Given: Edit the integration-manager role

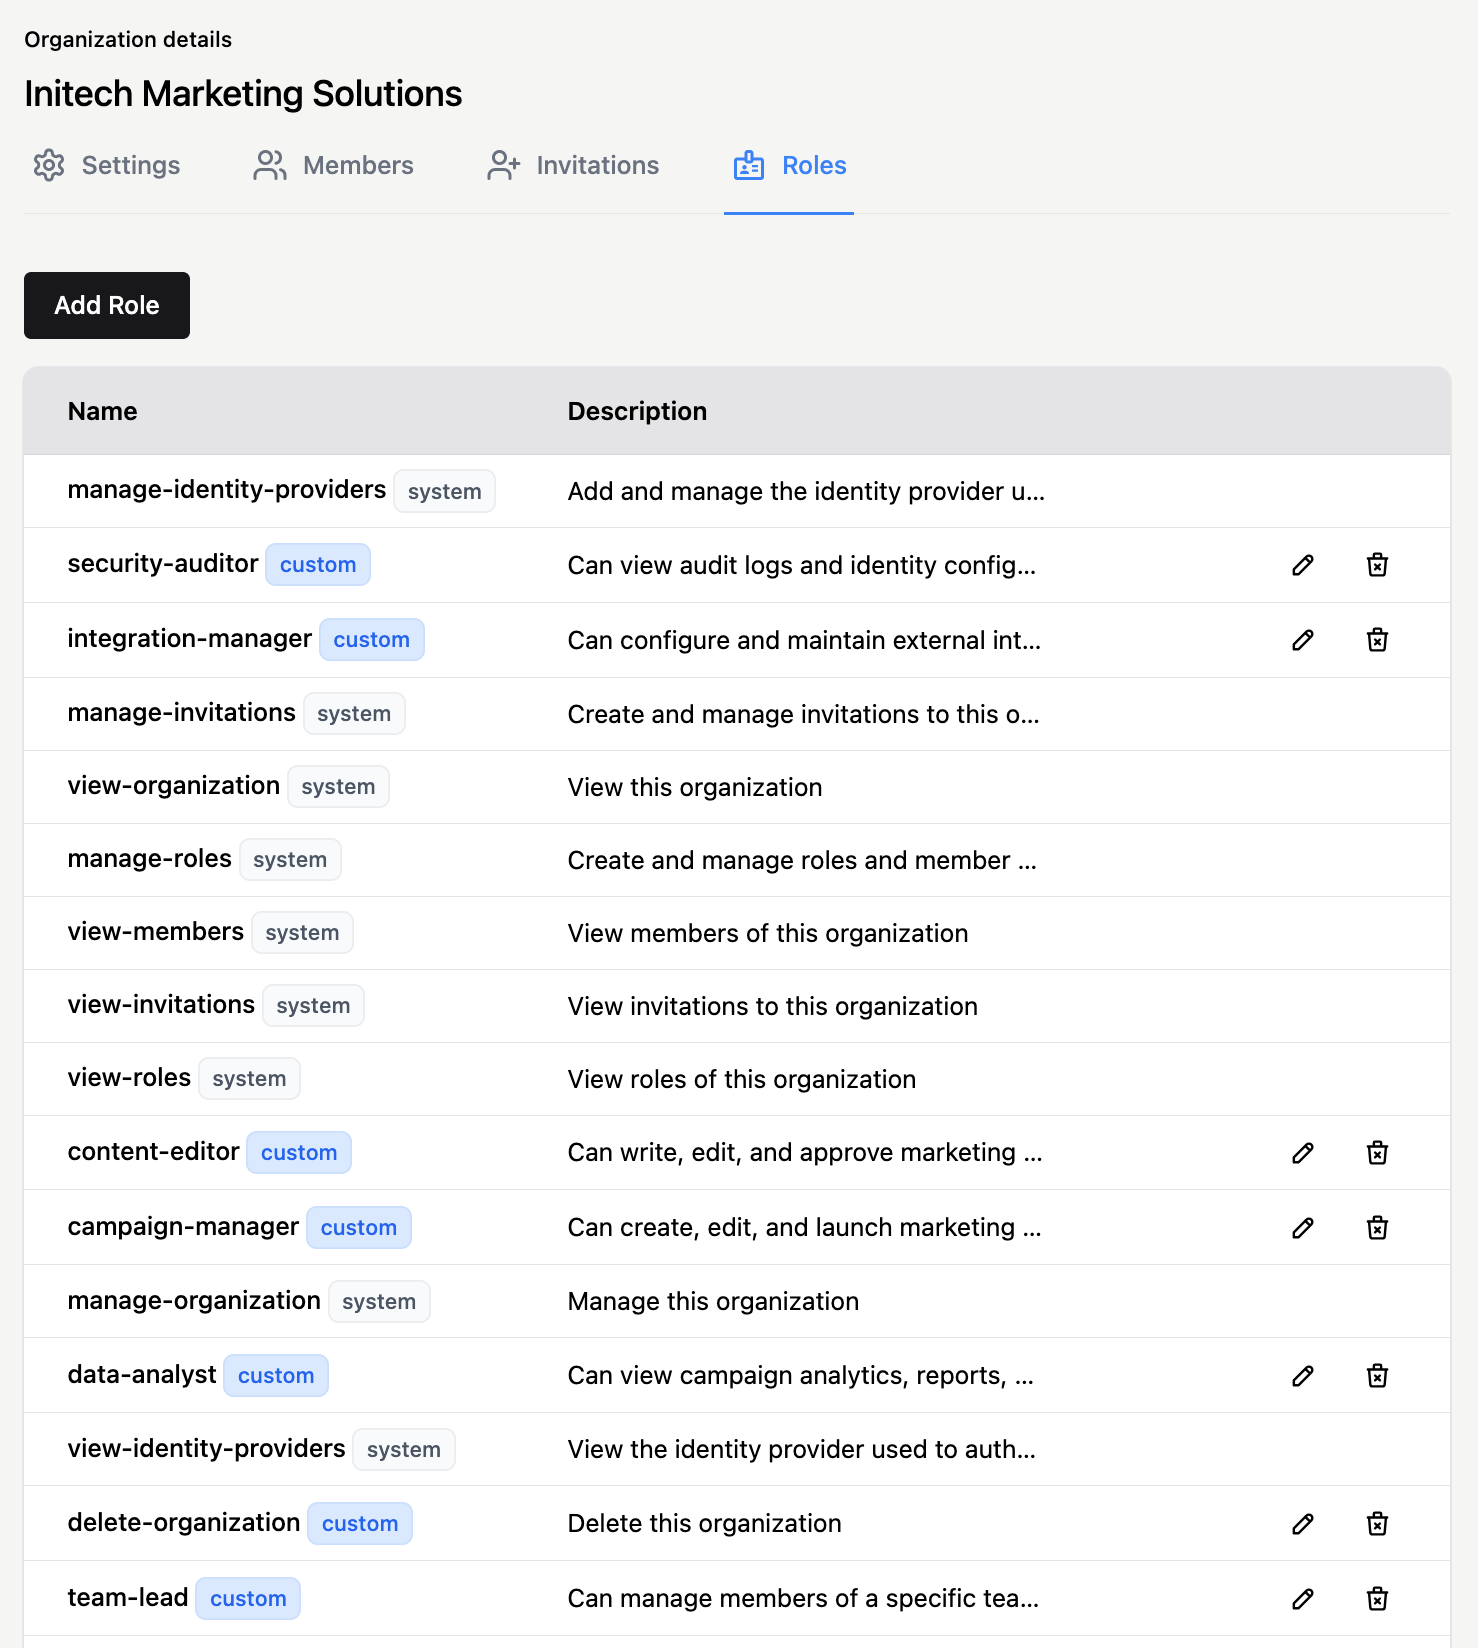Looking at the screenshot, I should pos(1302,640).
